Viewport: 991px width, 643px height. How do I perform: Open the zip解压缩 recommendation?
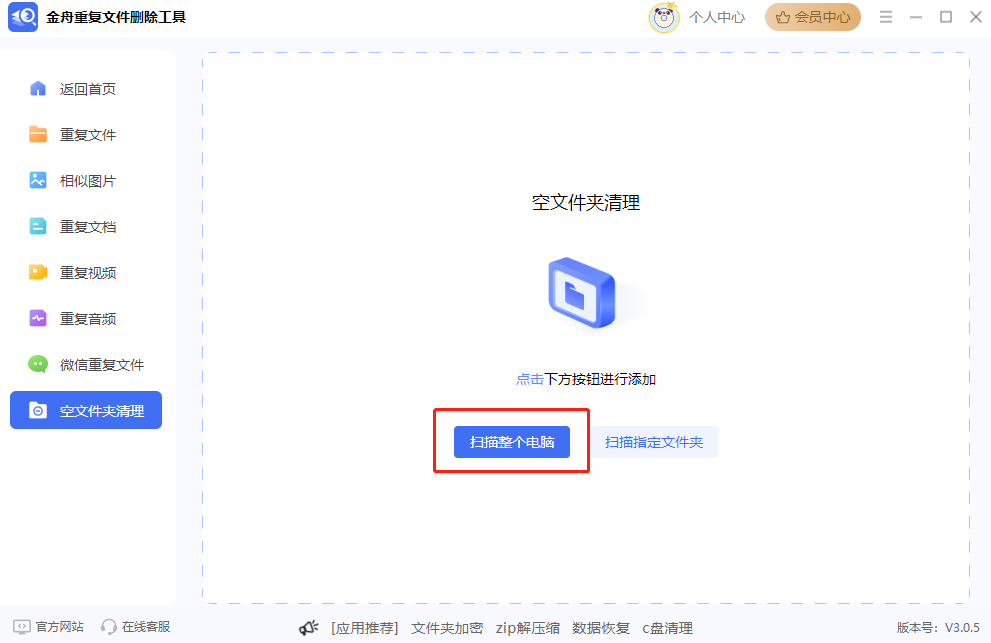pos(528,628)
